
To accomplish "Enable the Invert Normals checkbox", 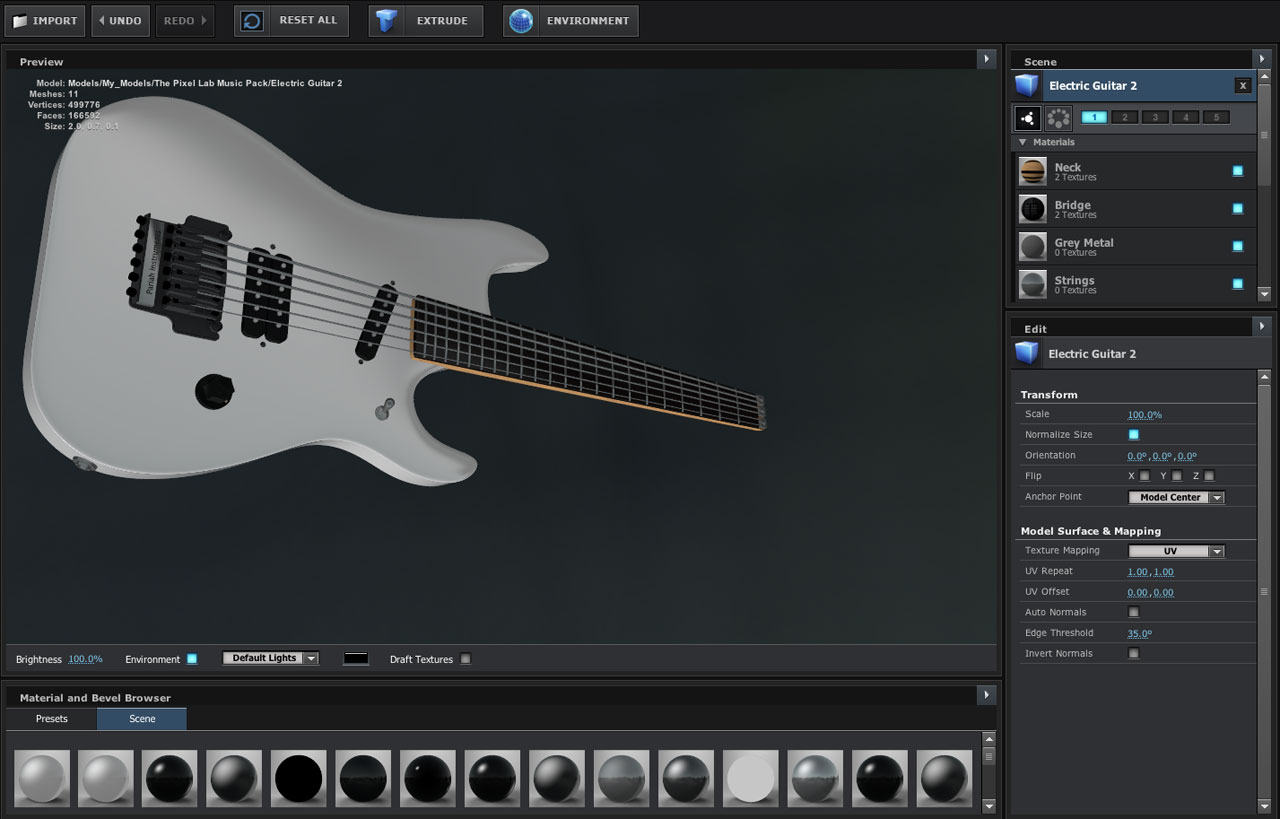I will click(x=1134, y=653).
